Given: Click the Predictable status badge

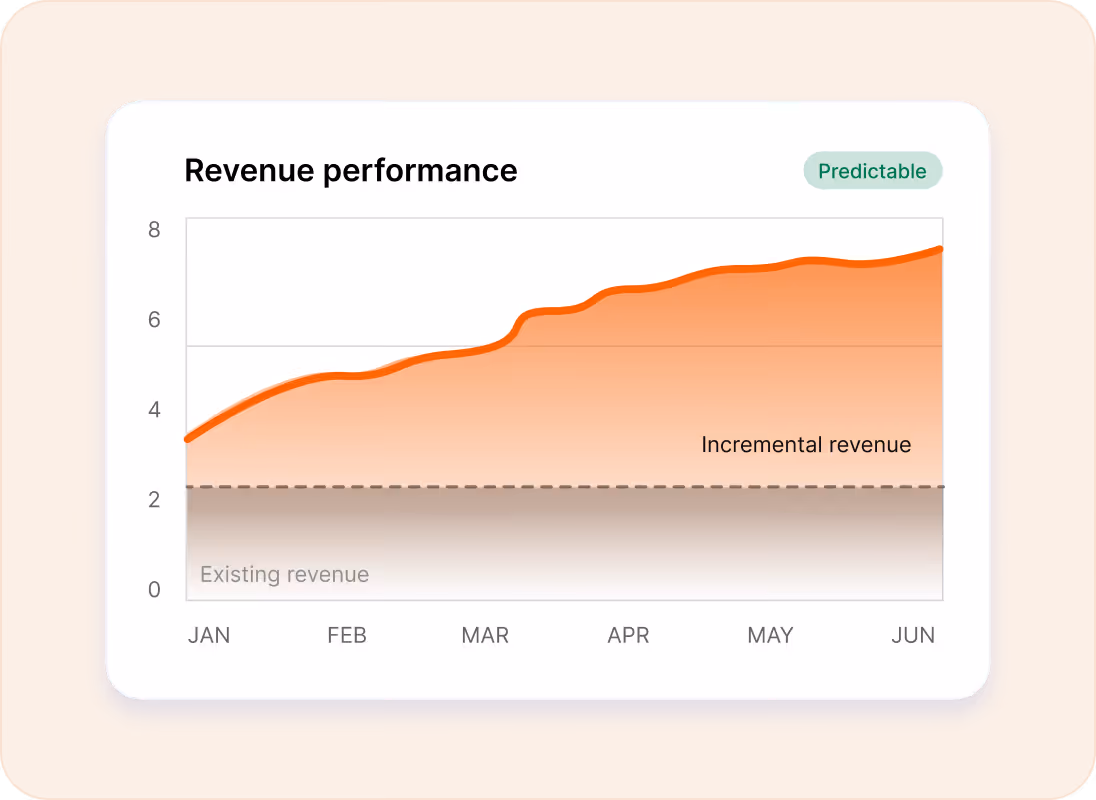Looking at the screenshot, I should 872,170.
